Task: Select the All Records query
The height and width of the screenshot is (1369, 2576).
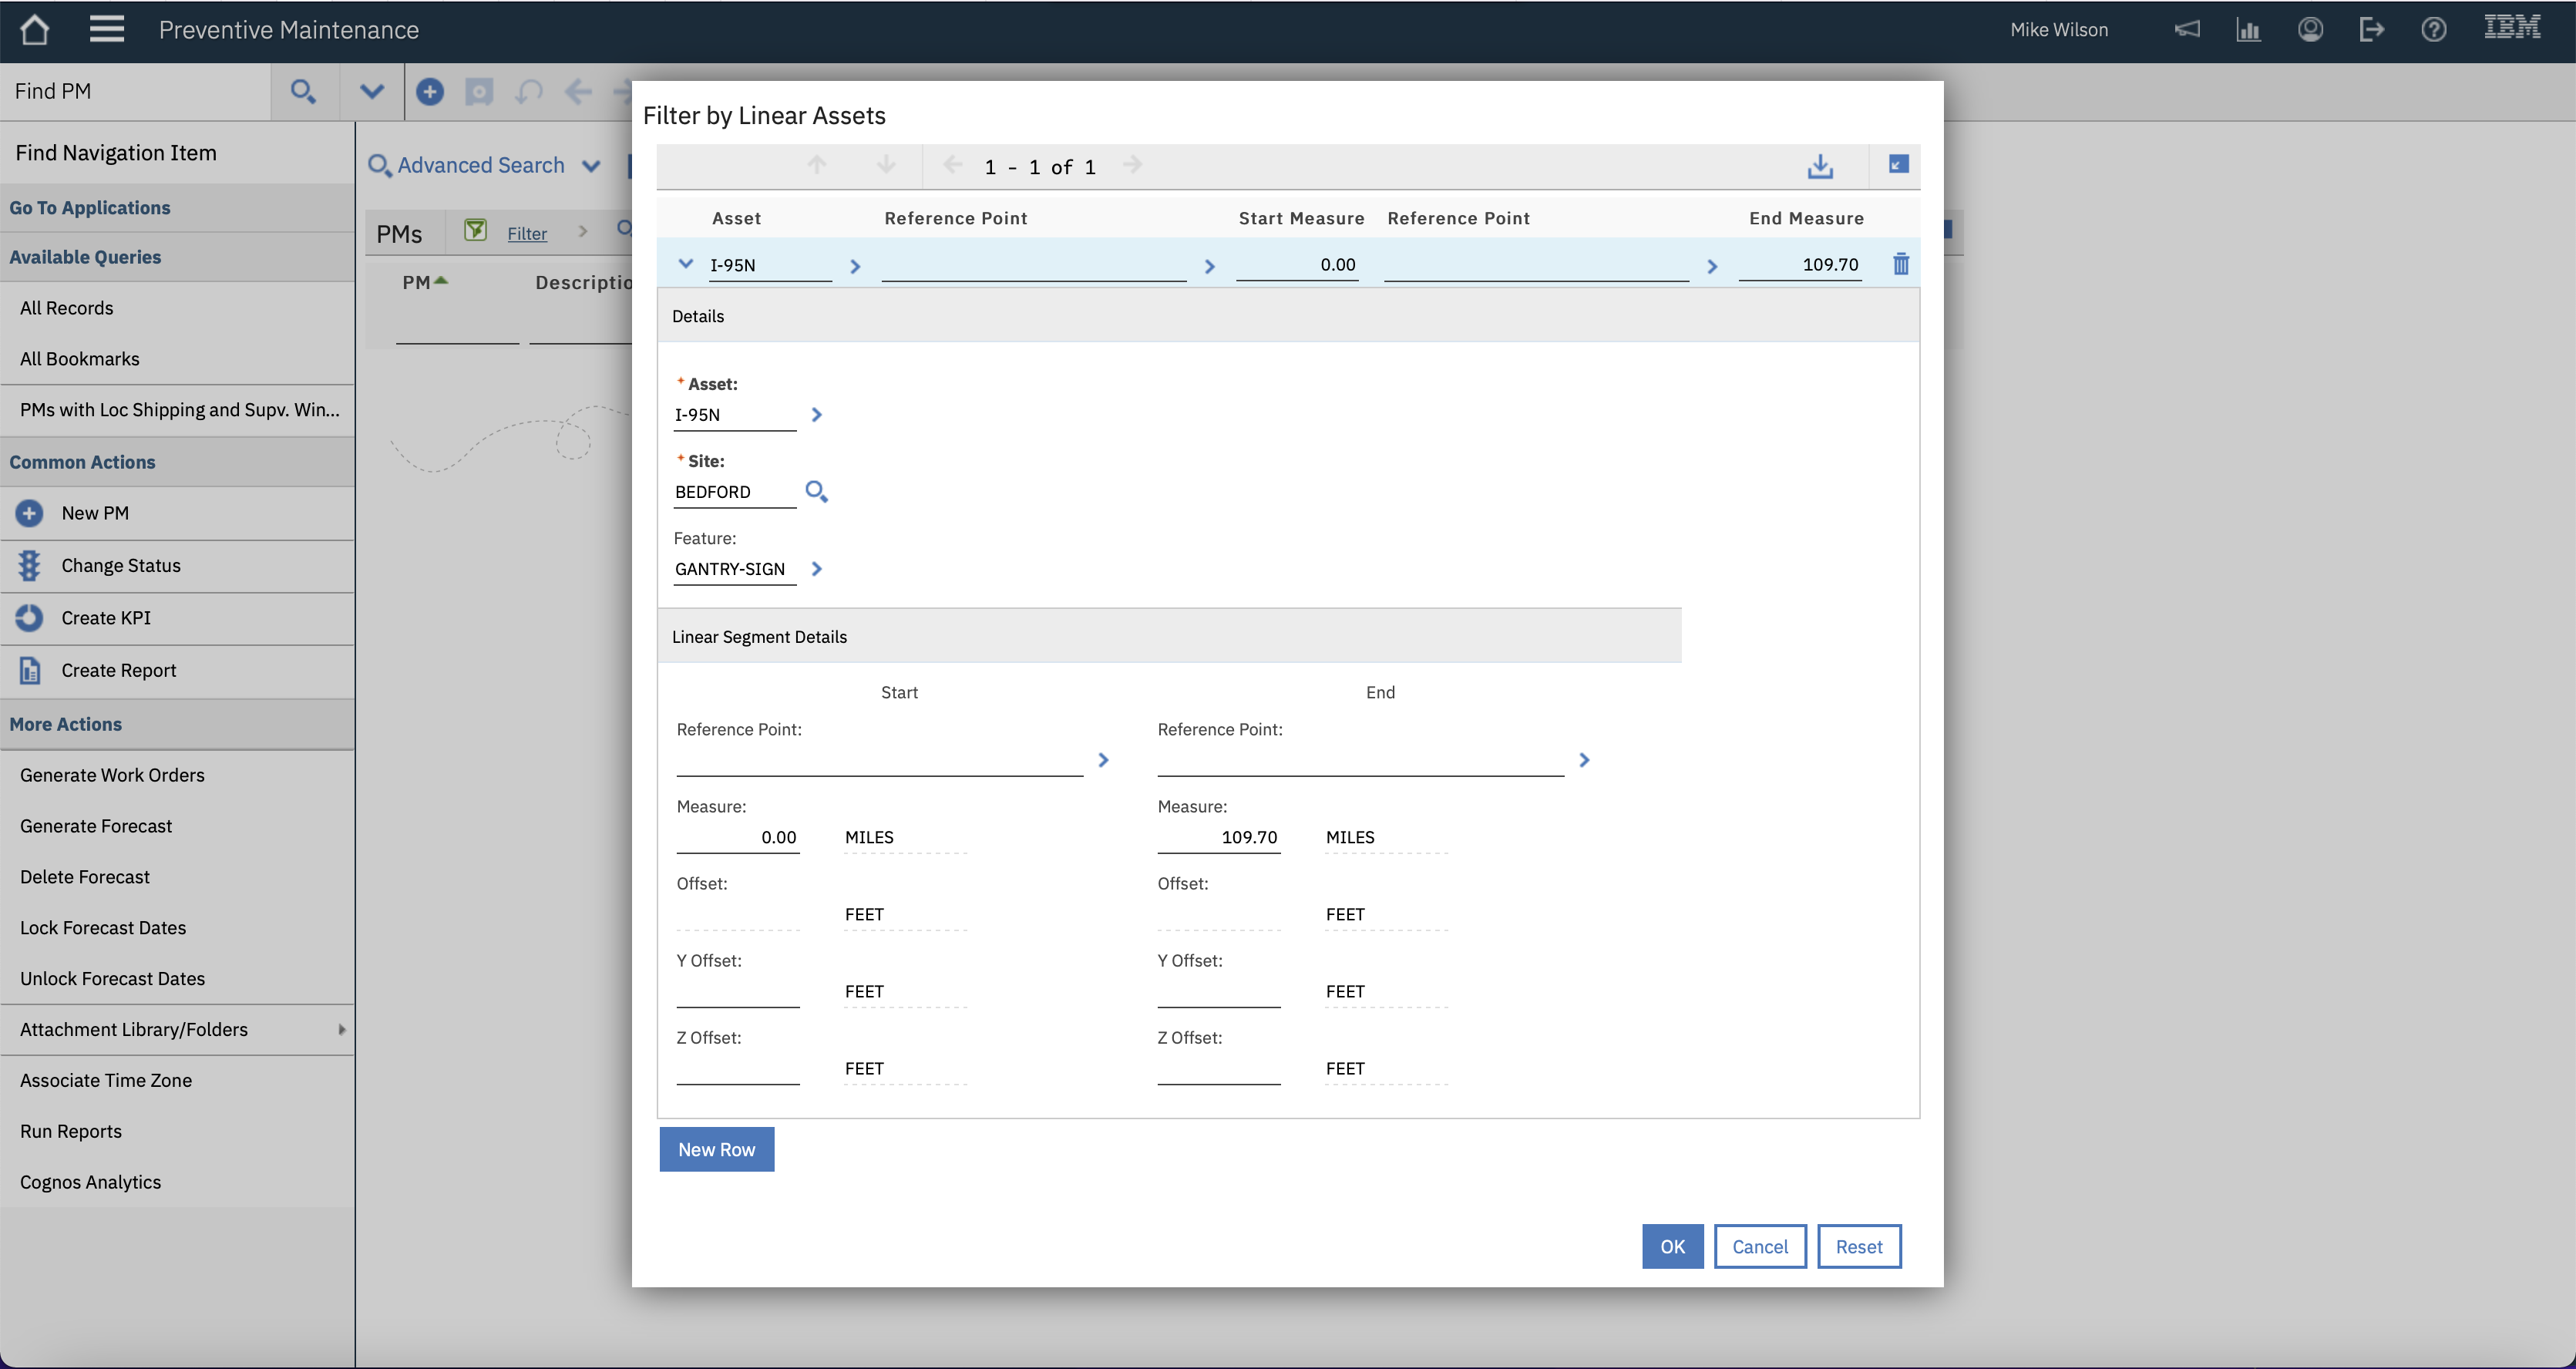Action: coord(66,307)
